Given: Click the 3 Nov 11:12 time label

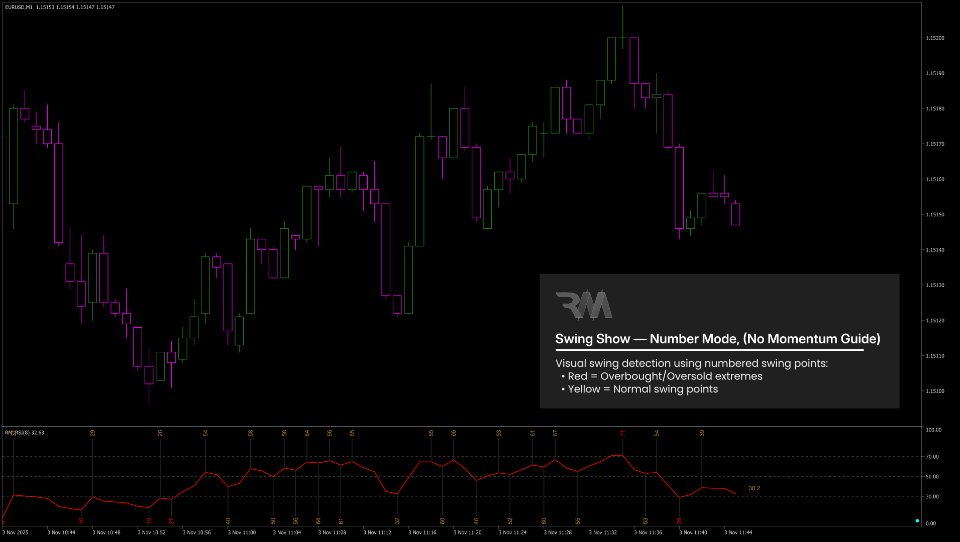Looking at the screenshot, I should click(x=378, y=532).
